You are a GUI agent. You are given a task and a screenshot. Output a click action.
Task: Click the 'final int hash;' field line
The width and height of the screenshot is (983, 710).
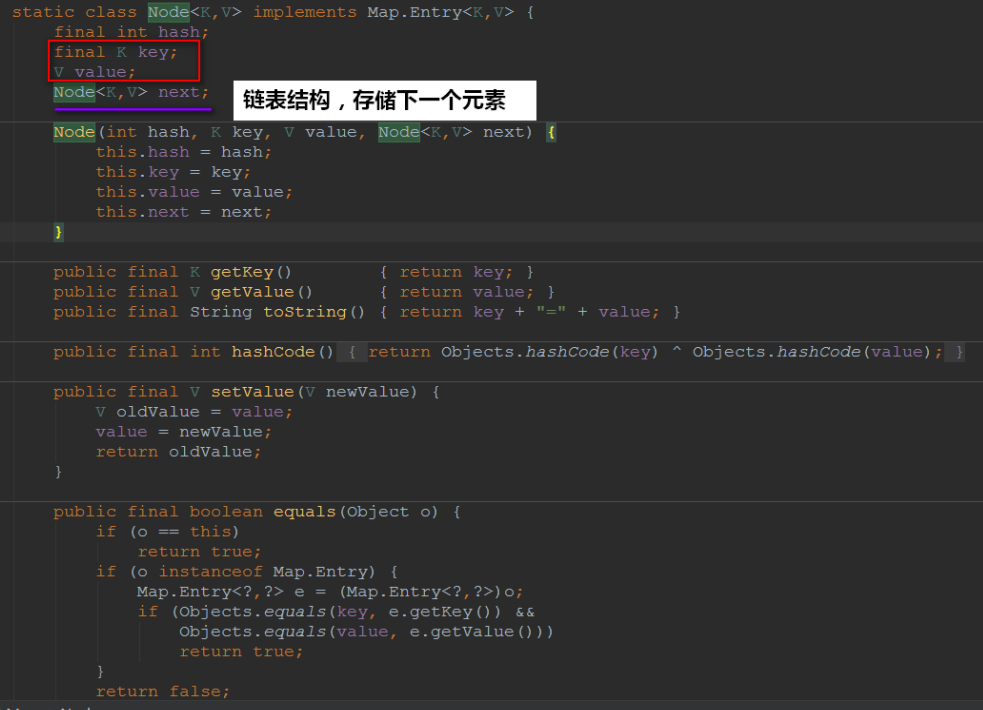[x=131, y=32]
